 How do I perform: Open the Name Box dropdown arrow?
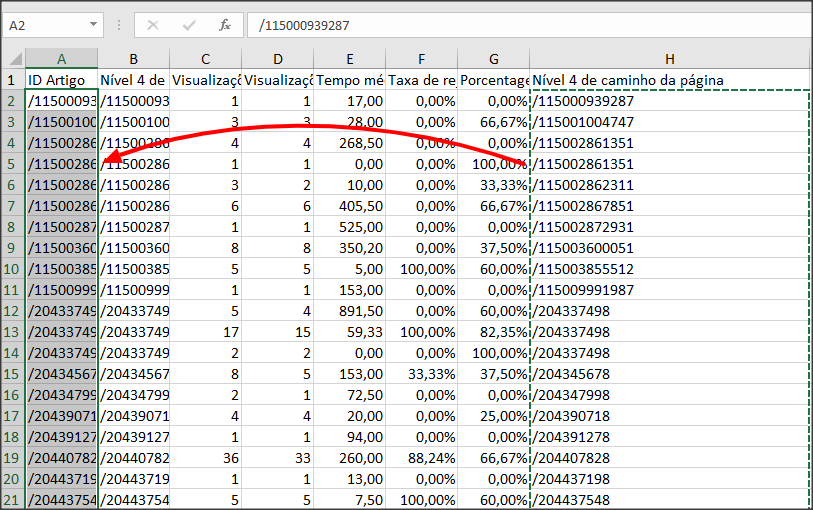(93, 24)
